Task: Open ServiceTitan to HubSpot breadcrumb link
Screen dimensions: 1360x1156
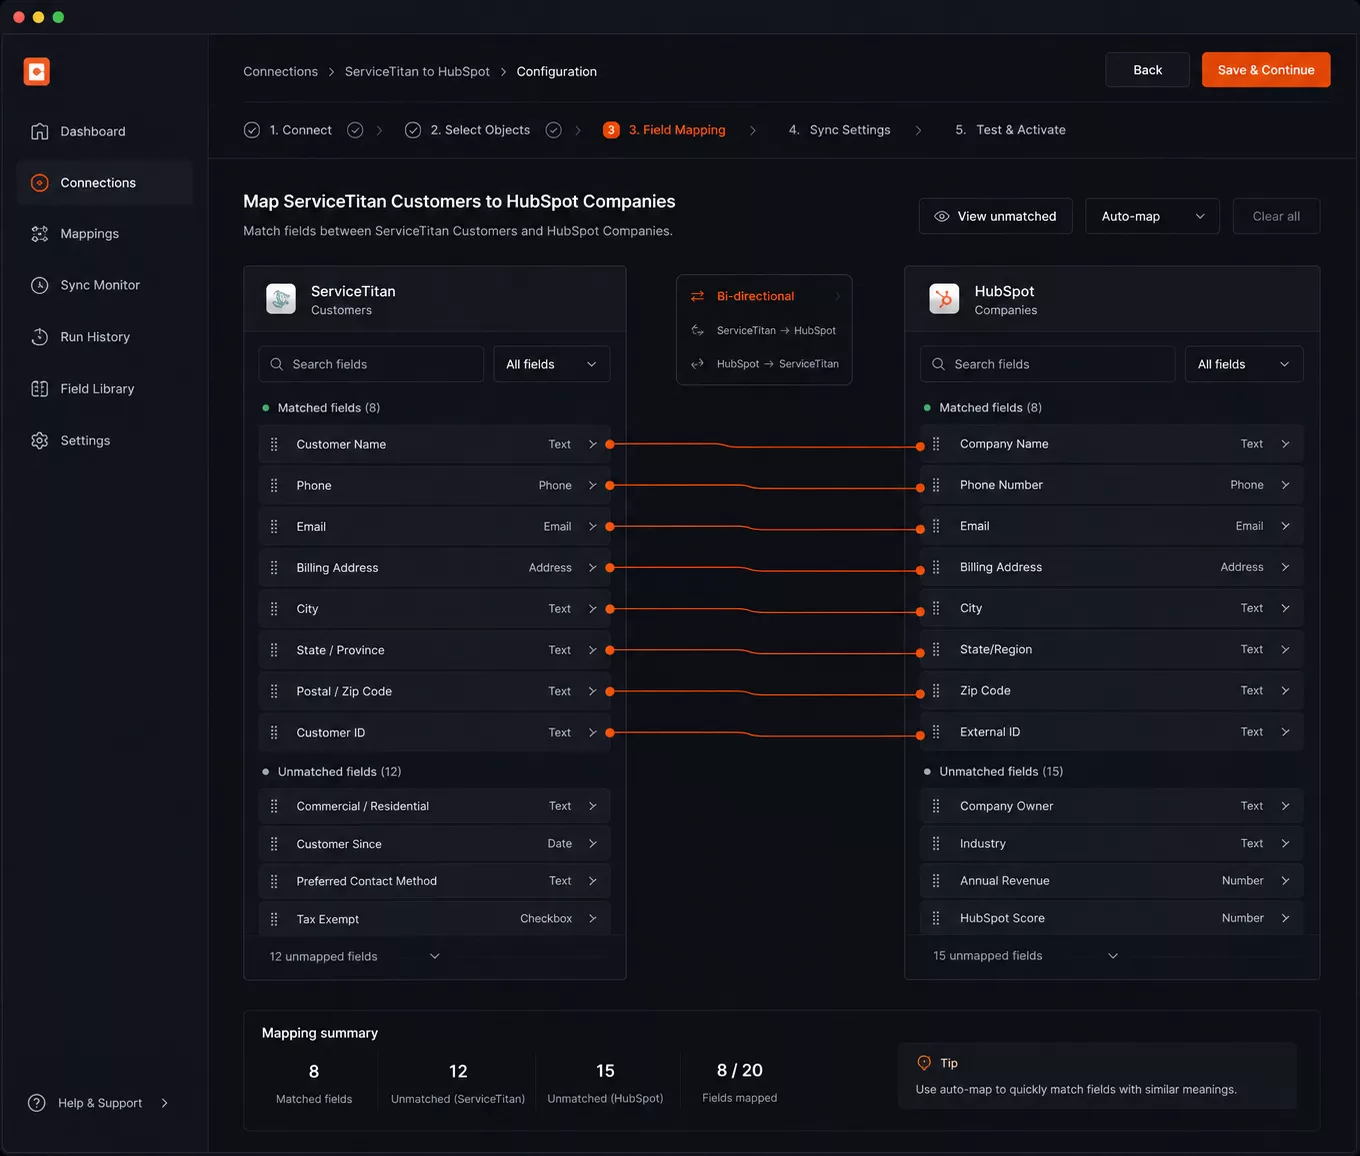Action: pyautogui.click(x=417, y=71)
